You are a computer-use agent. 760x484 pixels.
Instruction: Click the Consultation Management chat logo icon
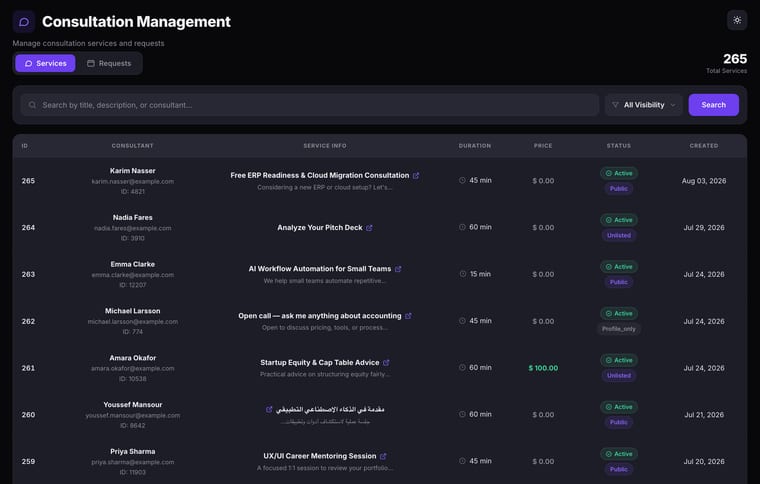24,22
